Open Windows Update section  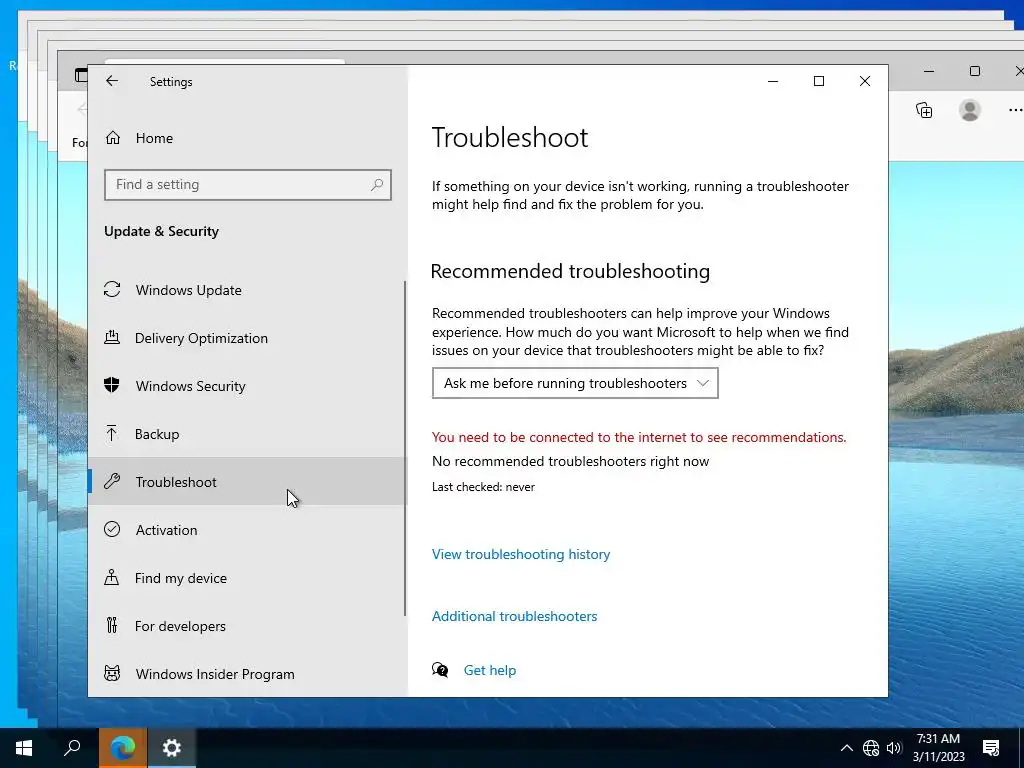[x=247, y=290]
